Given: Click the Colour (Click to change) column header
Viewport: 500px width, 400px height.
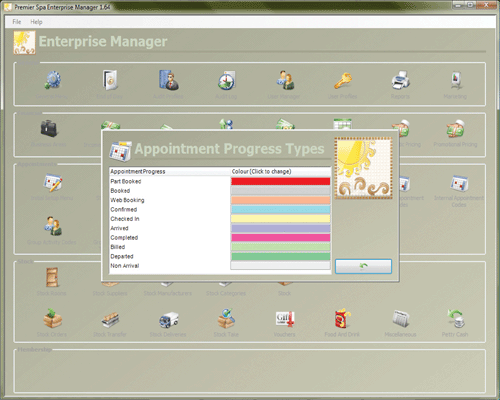Looking at the screenshot, I should (x=281, y=172).
